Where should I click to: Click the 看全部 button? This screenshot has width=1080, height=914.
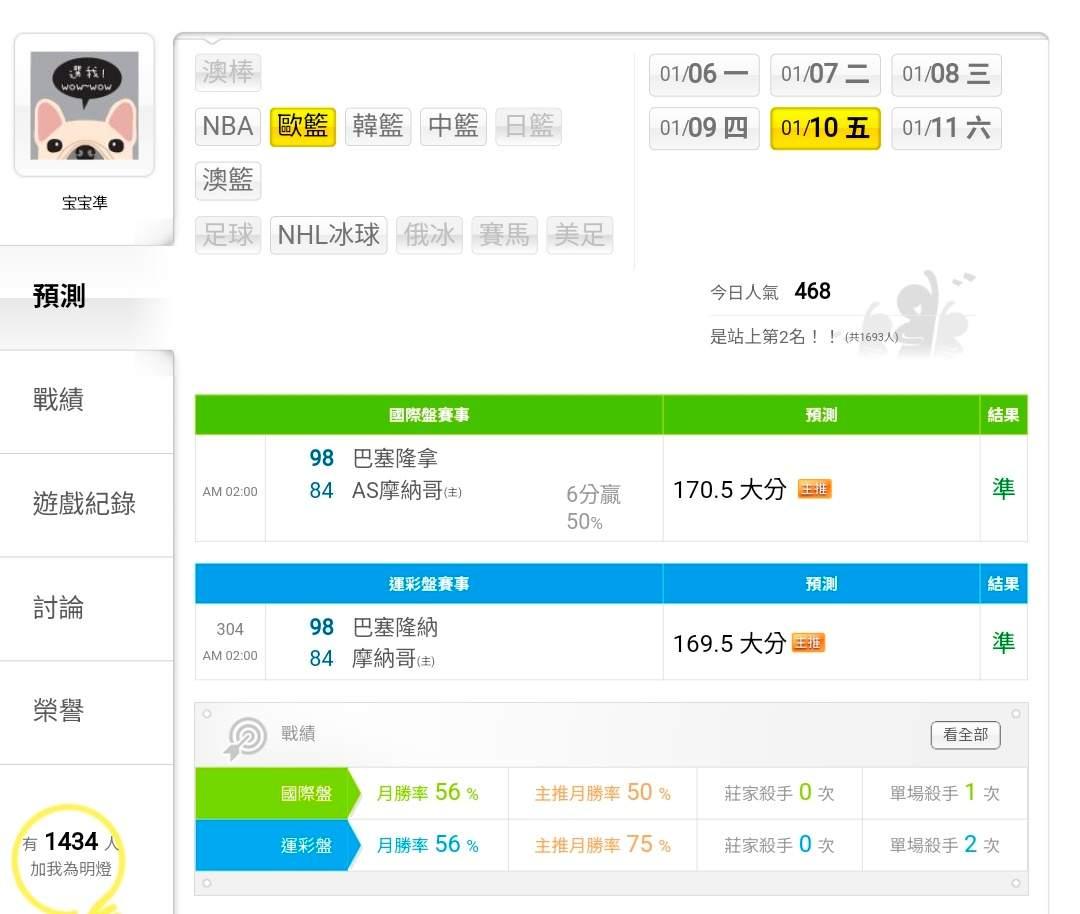pyautogui.click(x=965, y=735)
